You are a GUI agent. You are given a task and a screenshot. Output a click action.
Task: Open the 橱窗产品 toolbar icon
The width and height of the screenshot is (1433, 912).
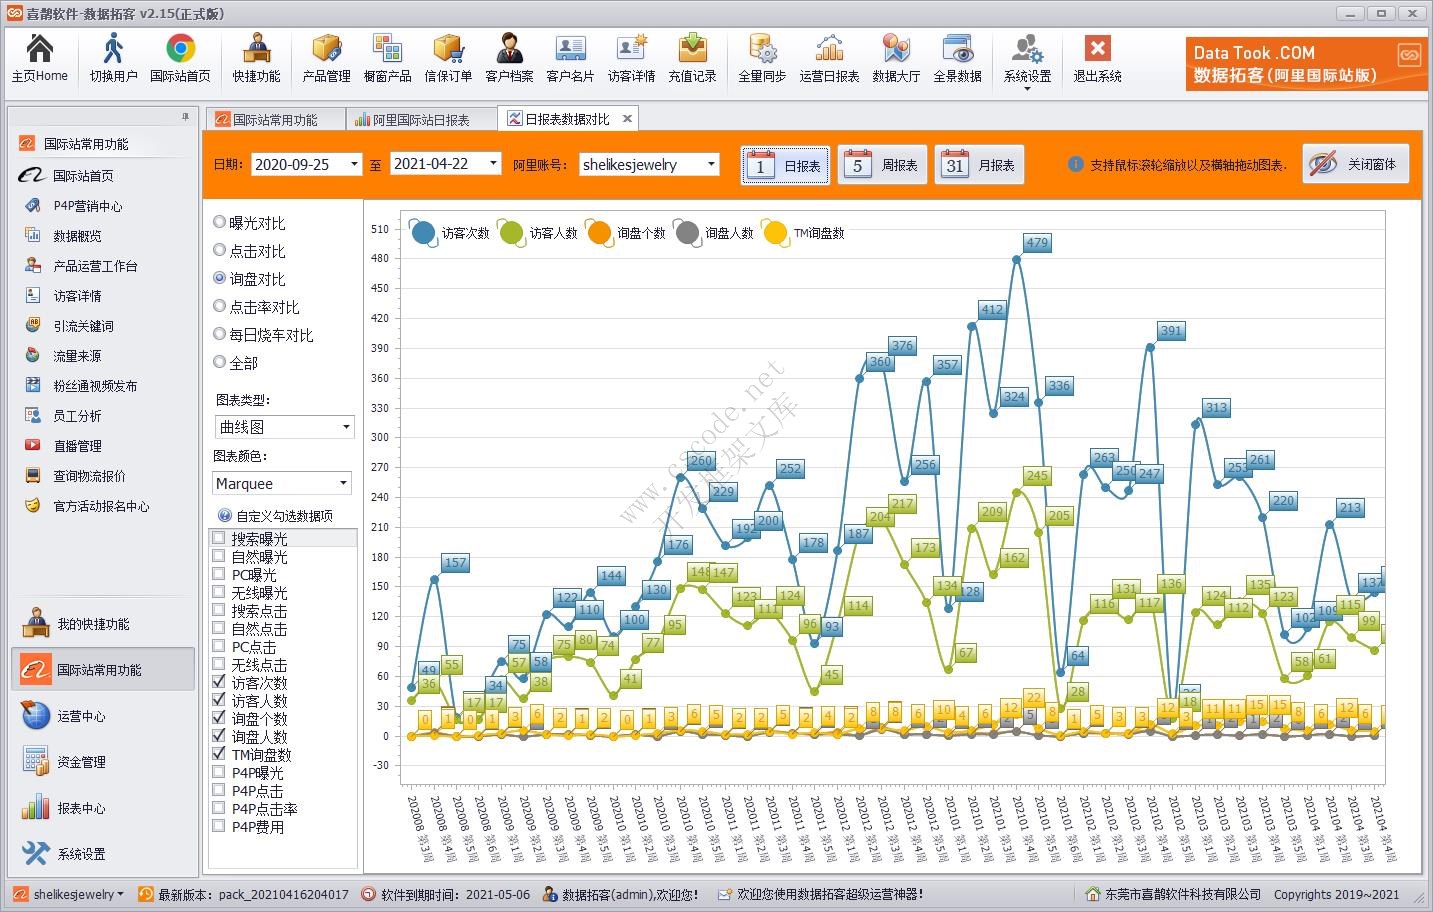387,57
